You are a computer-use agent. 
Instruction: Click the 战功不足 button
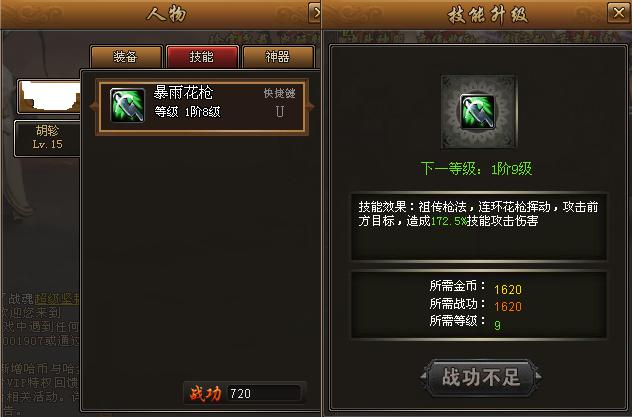pyautogui.click(x=480, y=377)
